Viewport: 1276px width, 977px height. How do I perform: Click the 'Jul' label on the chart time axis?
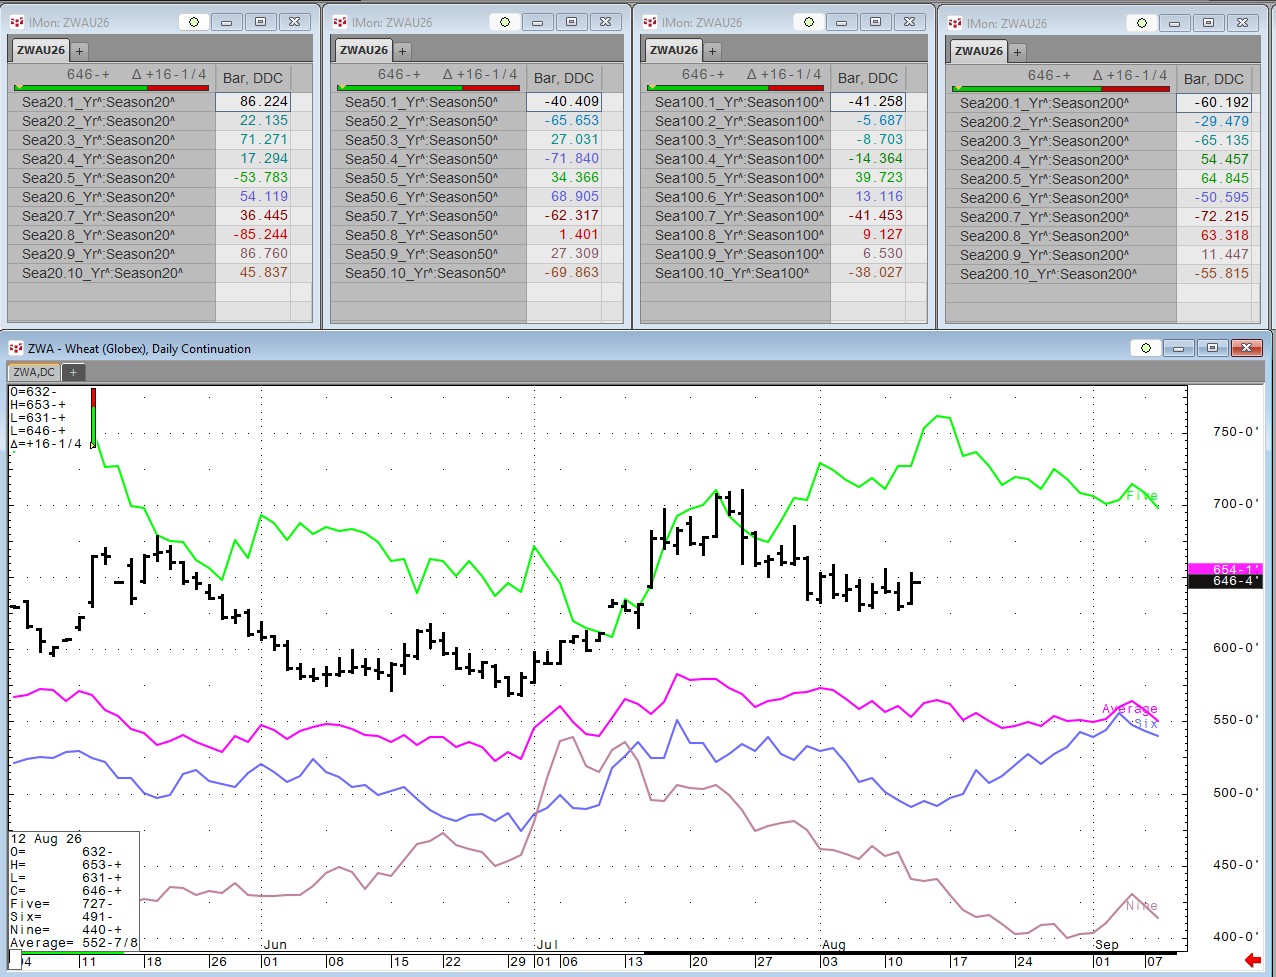click(546, 944)
